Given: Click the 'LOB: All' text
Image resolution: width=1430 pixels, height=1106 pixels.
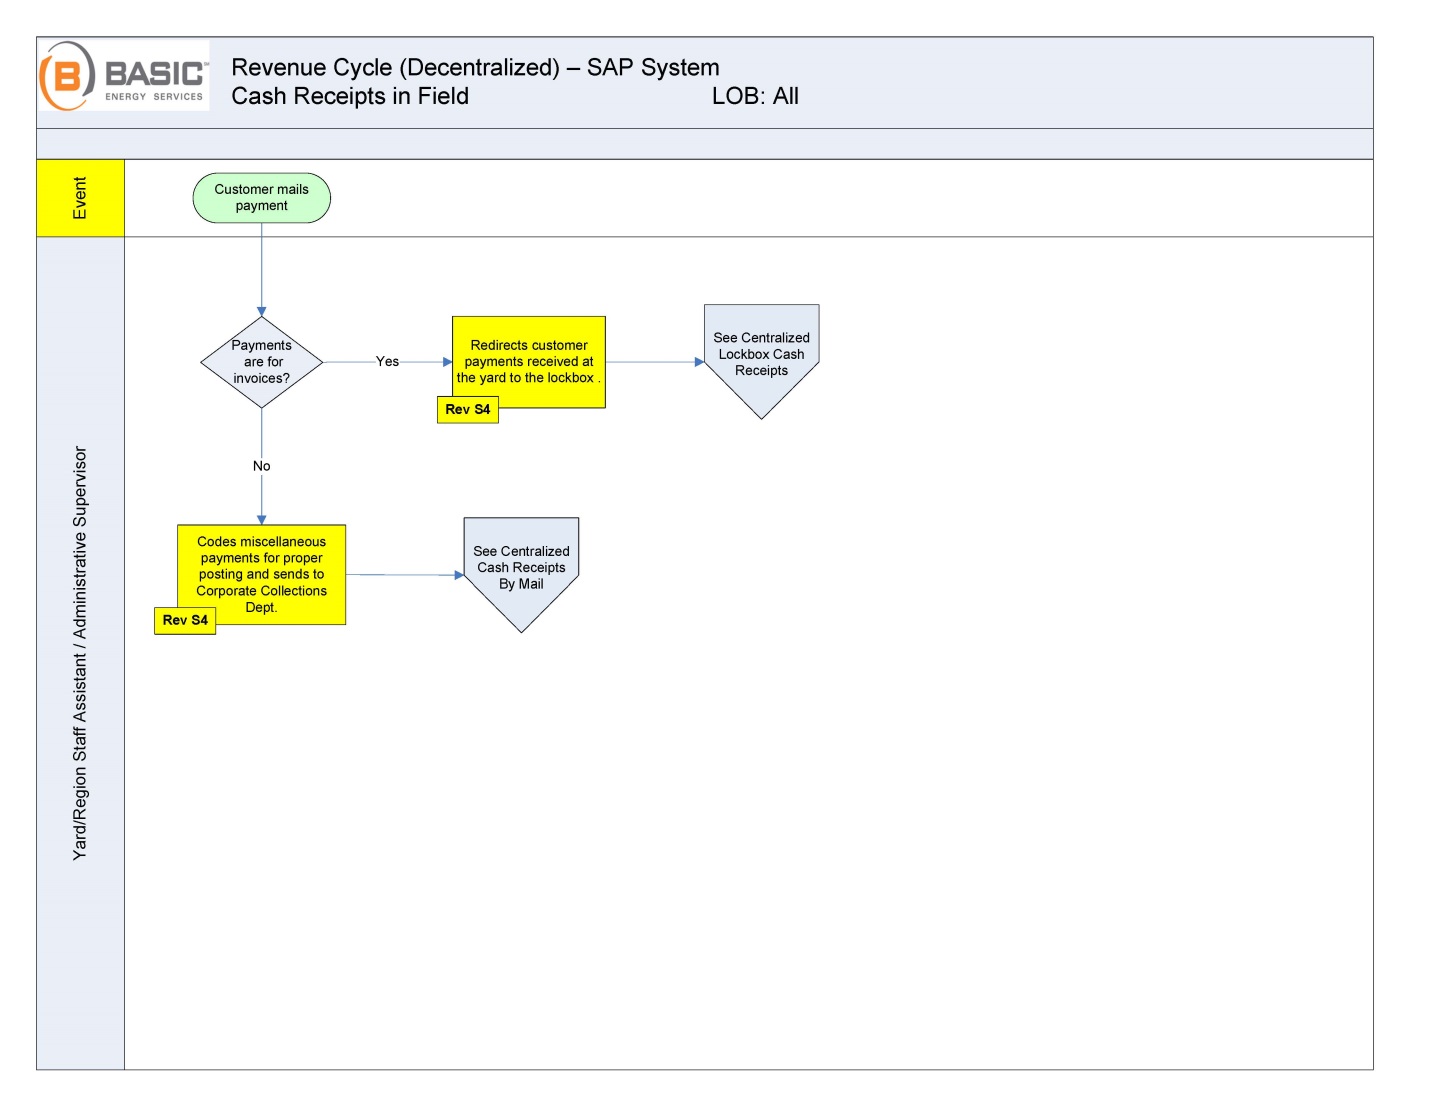Looking at the screenshot, I should 755,96.
